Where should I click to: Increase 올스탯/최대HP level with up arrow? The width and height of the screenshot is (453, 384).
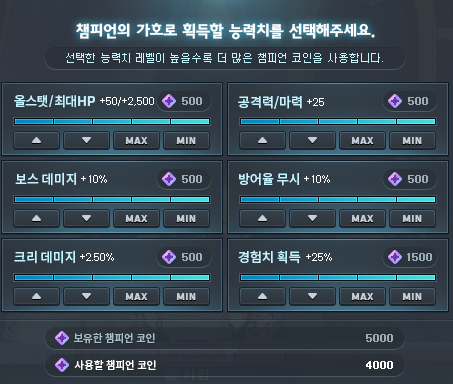[36, 140]
